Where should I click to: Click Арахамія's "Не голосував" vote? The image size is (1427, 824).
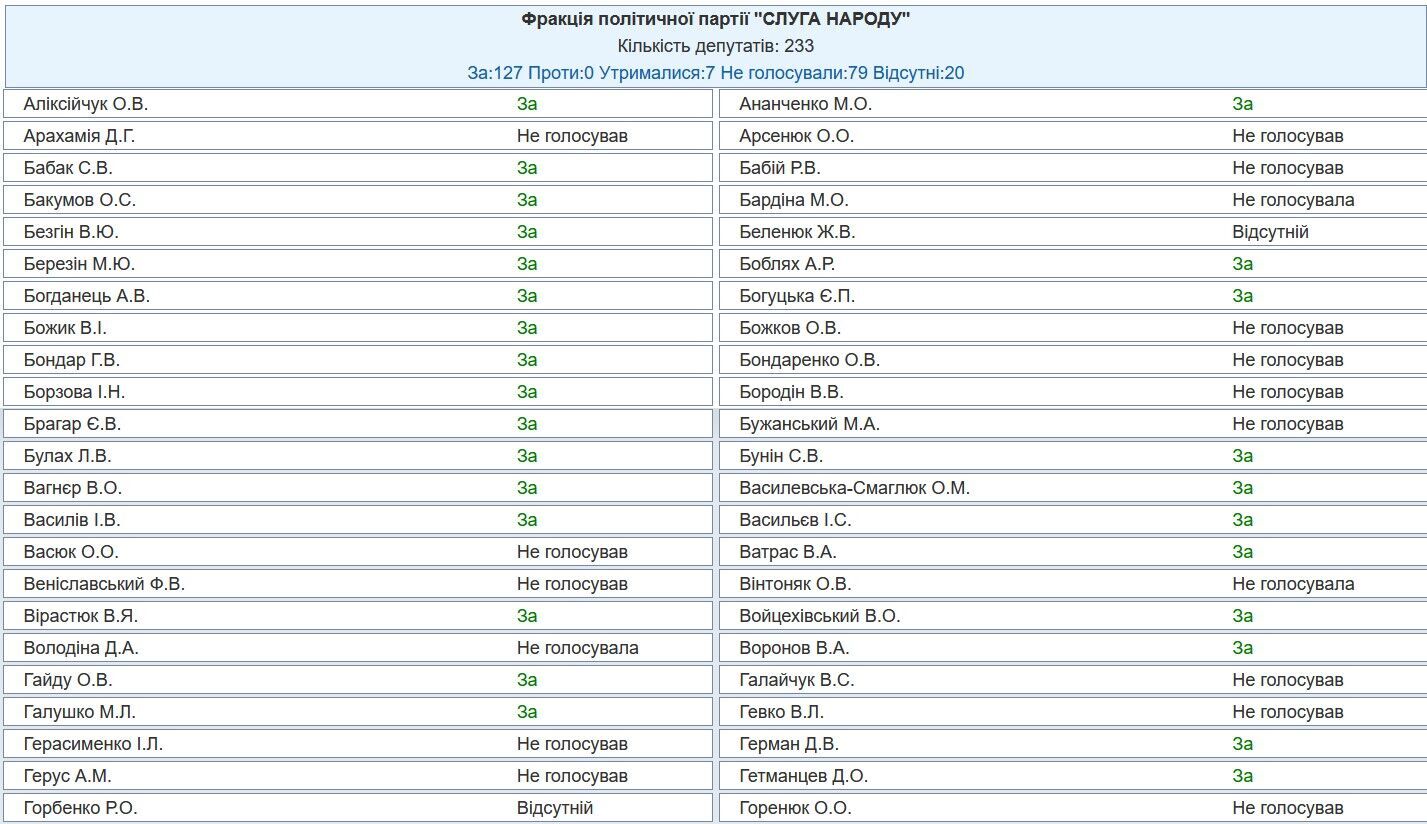572,136
